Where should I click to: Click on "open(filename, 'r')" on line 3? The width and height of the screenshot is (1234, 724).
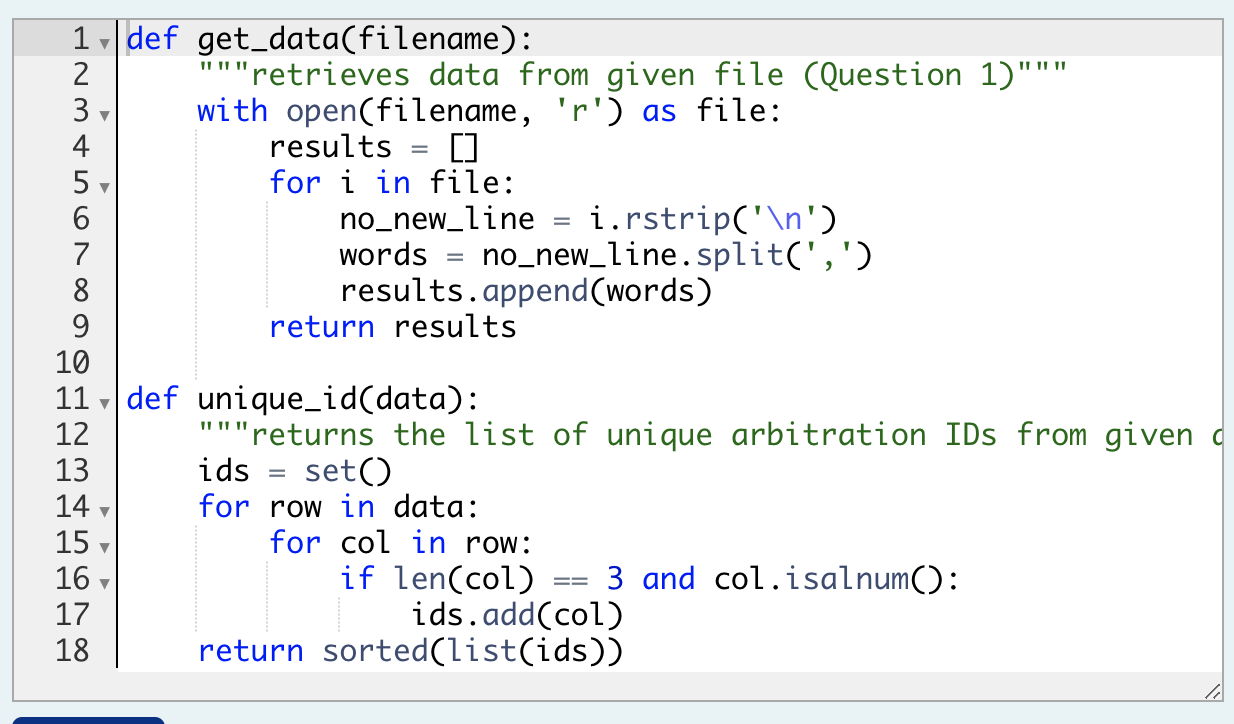pos(455,111)
